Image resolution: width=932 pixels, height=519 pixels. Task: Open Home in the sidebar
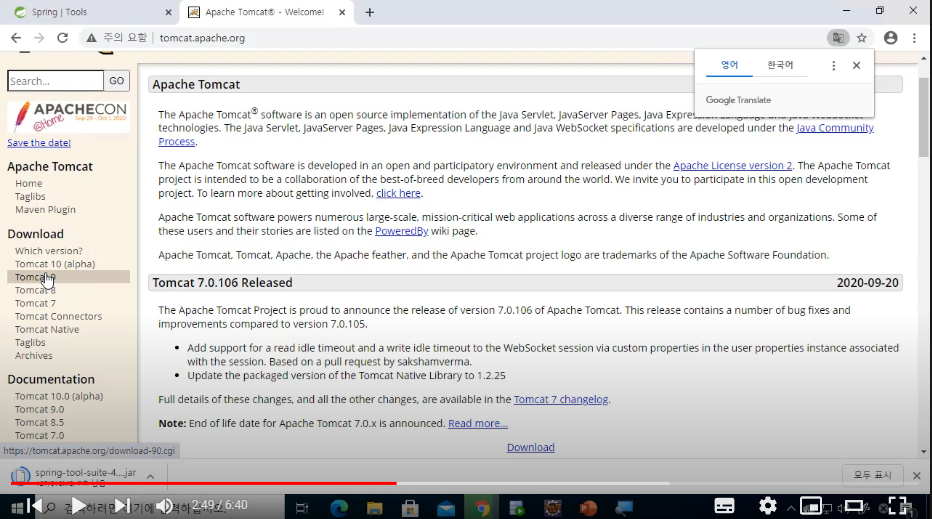click(29, 183)
